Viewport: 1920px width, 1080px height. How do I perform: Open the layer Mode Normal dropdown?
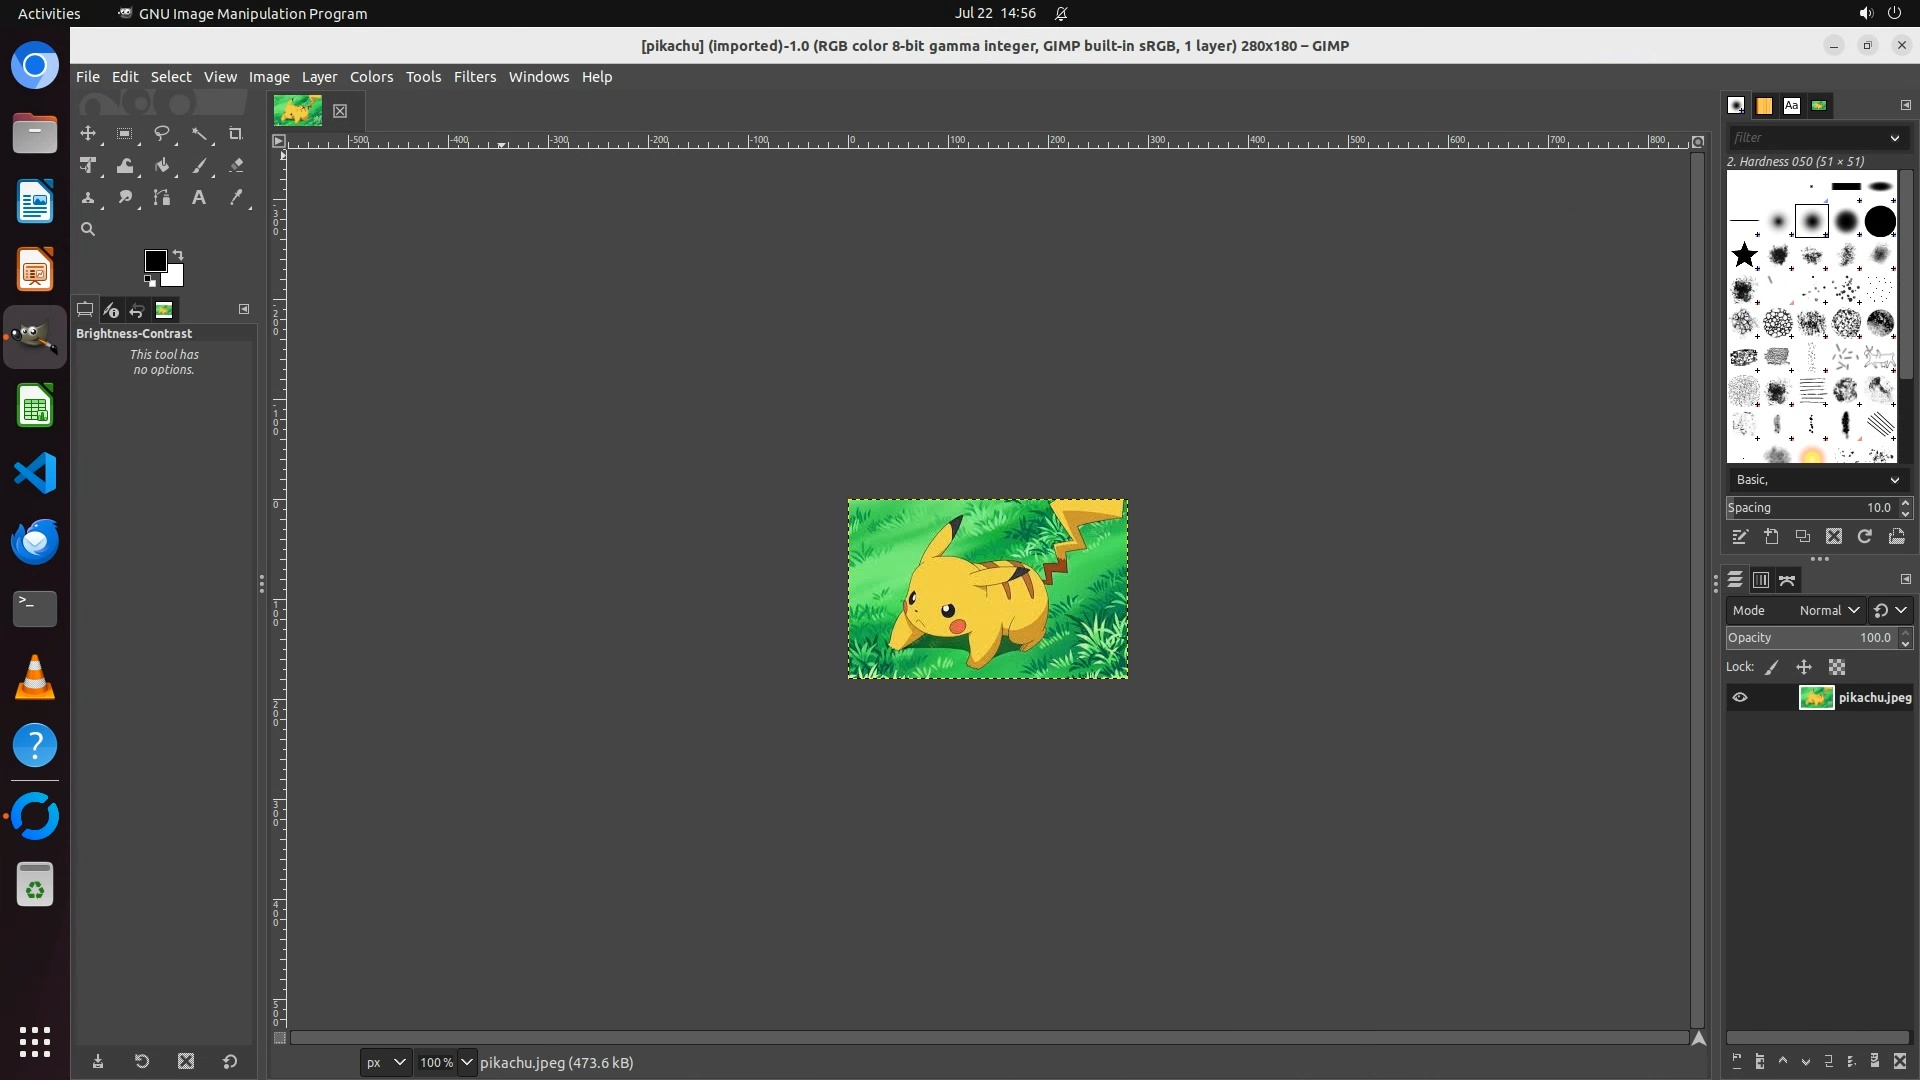1828,611
